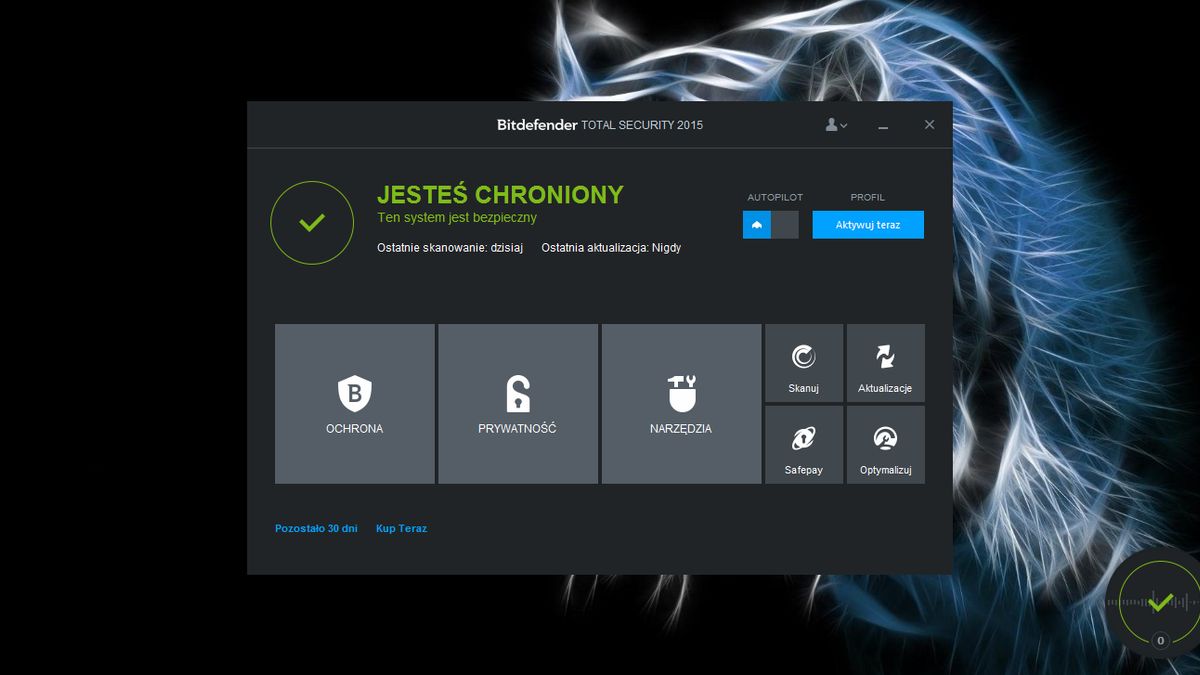Minimize the Bitdefender window
Screen dimensions: 1200x675
(883, 126)
